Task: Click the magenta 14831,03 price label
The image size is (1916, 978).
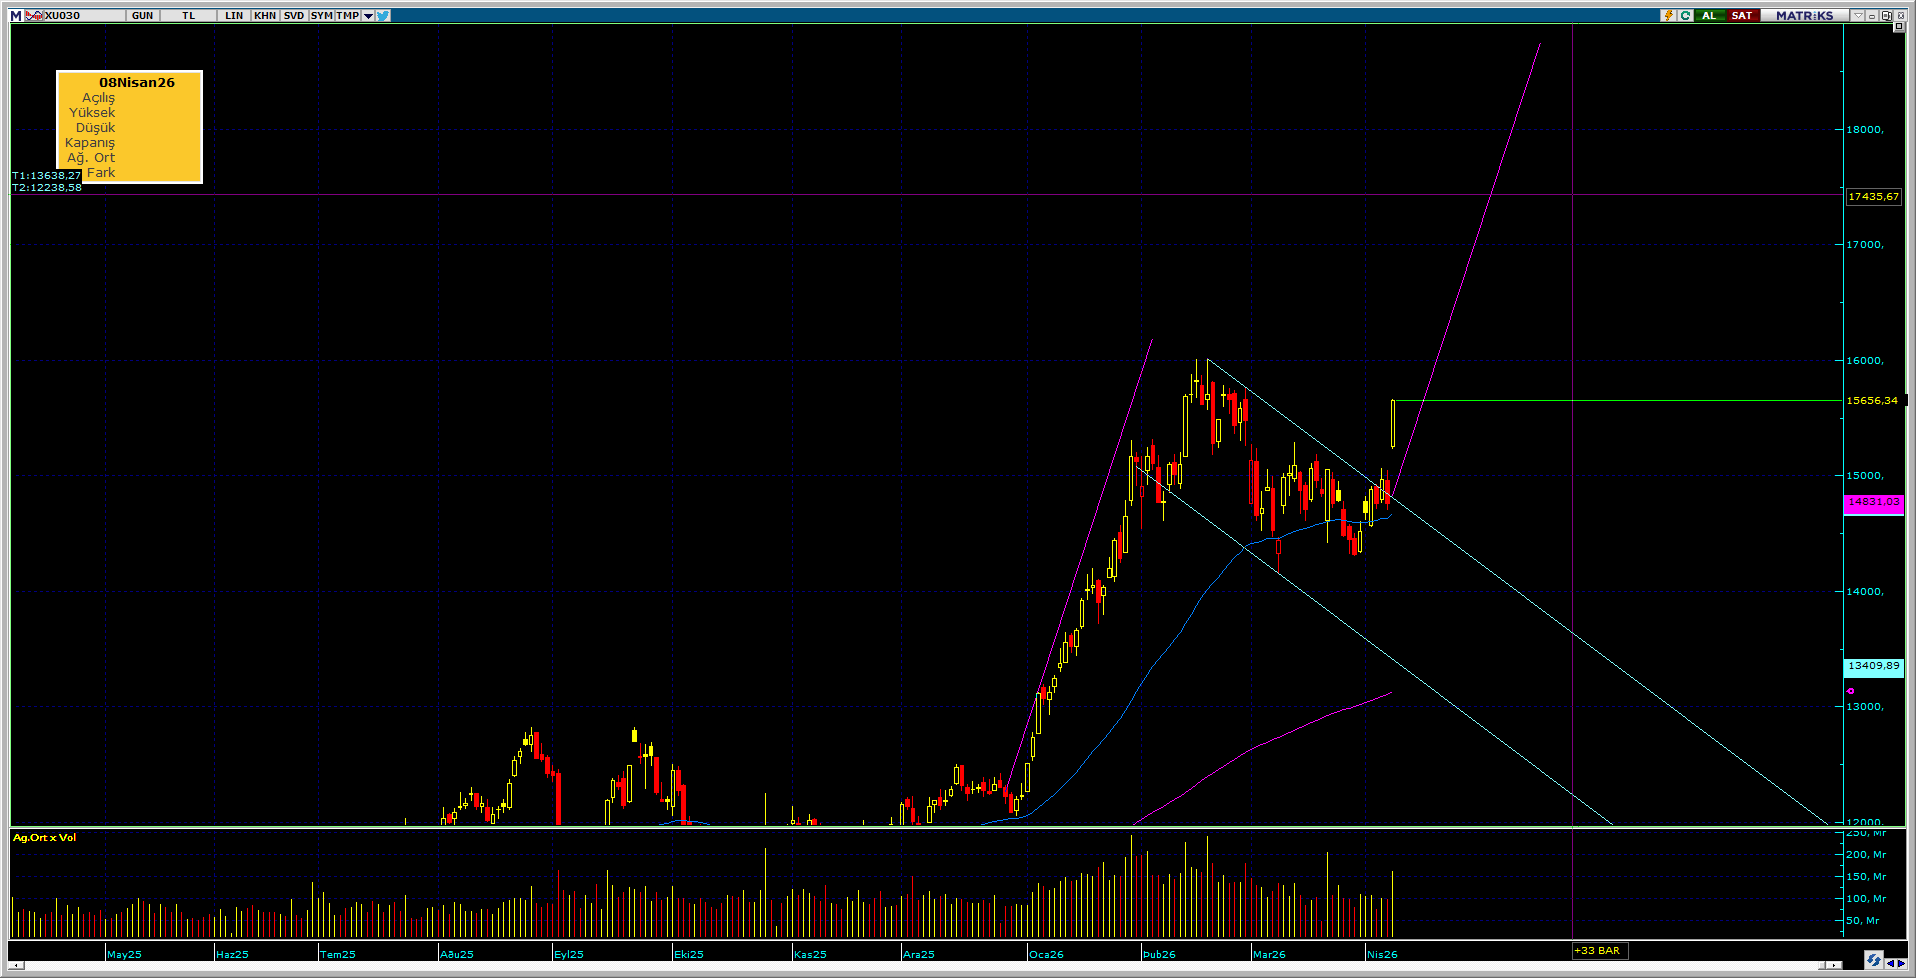Action: (1873, 502)
